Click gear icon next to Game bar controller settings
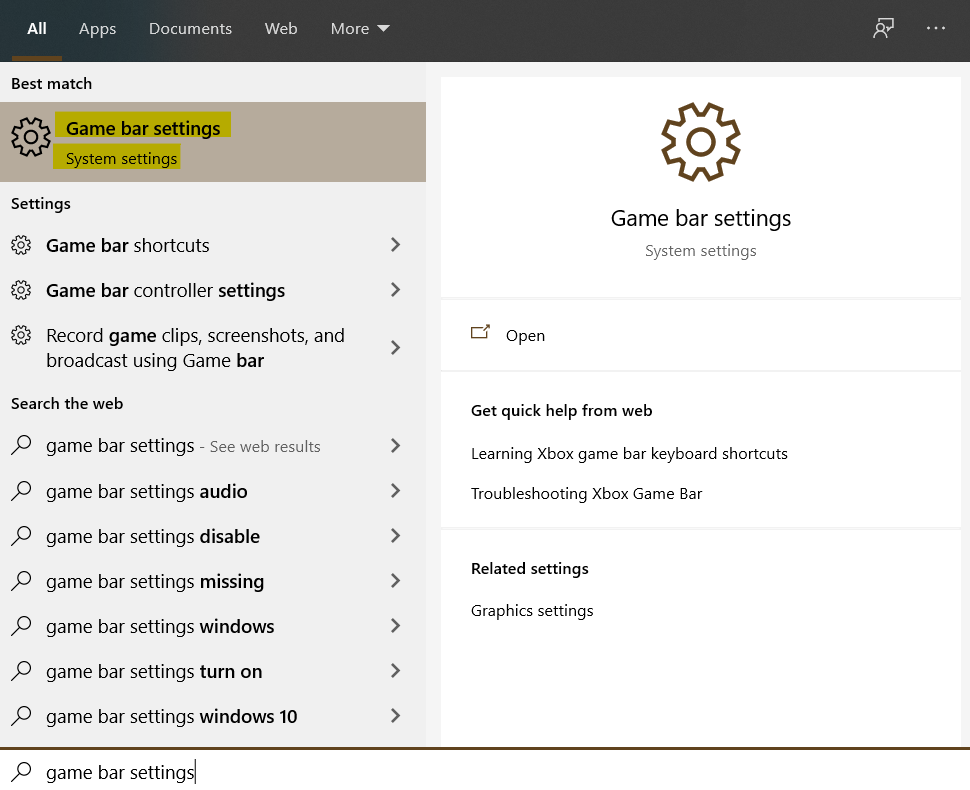970x790 pixels. tap(21, 290)
